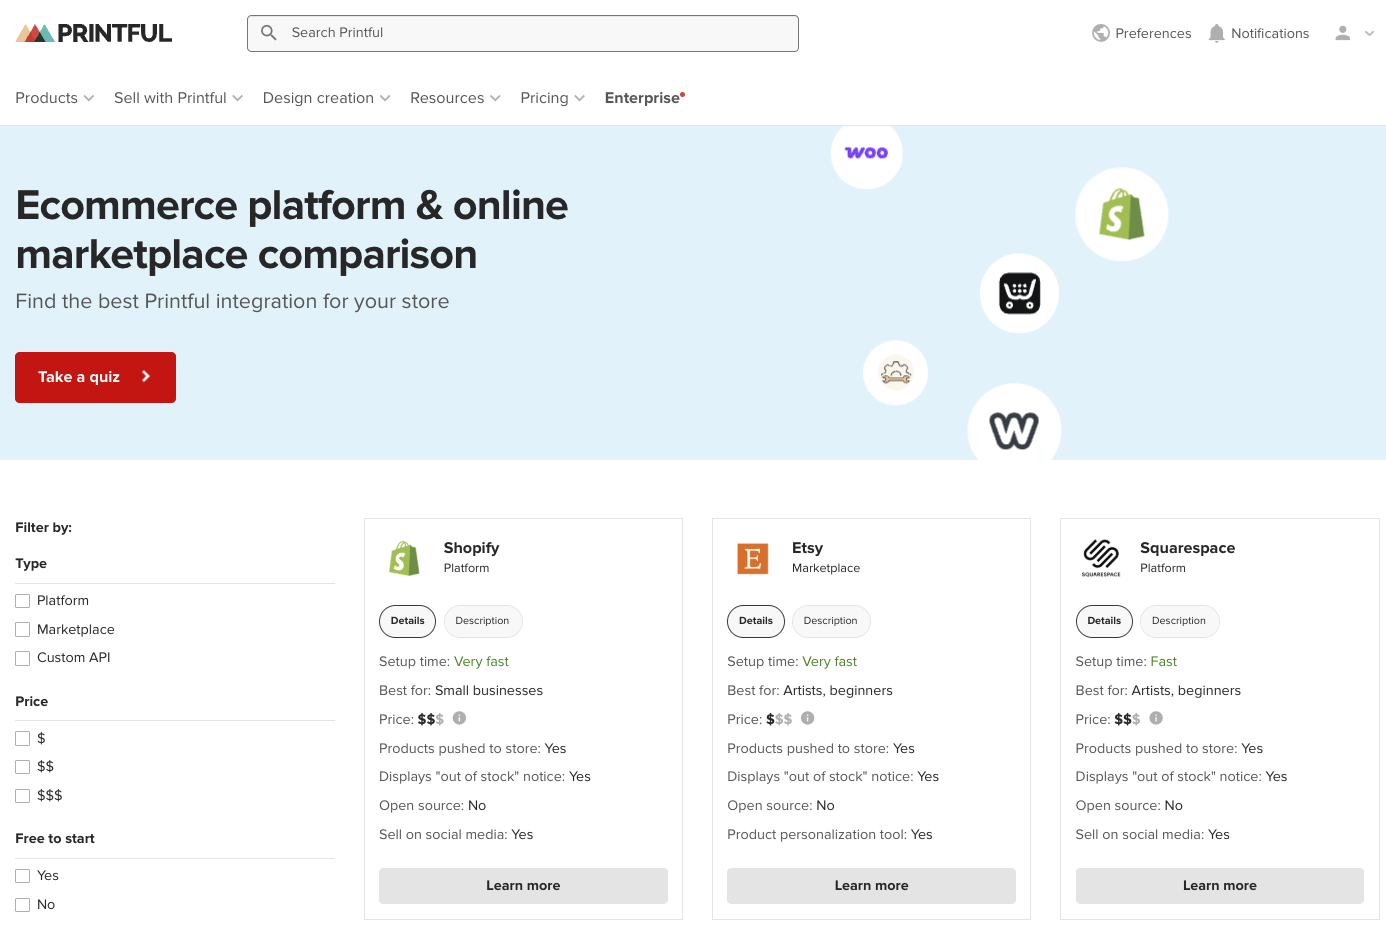Check the Marketplace type filter
1386x927 pixels.
tap(23, 630)
